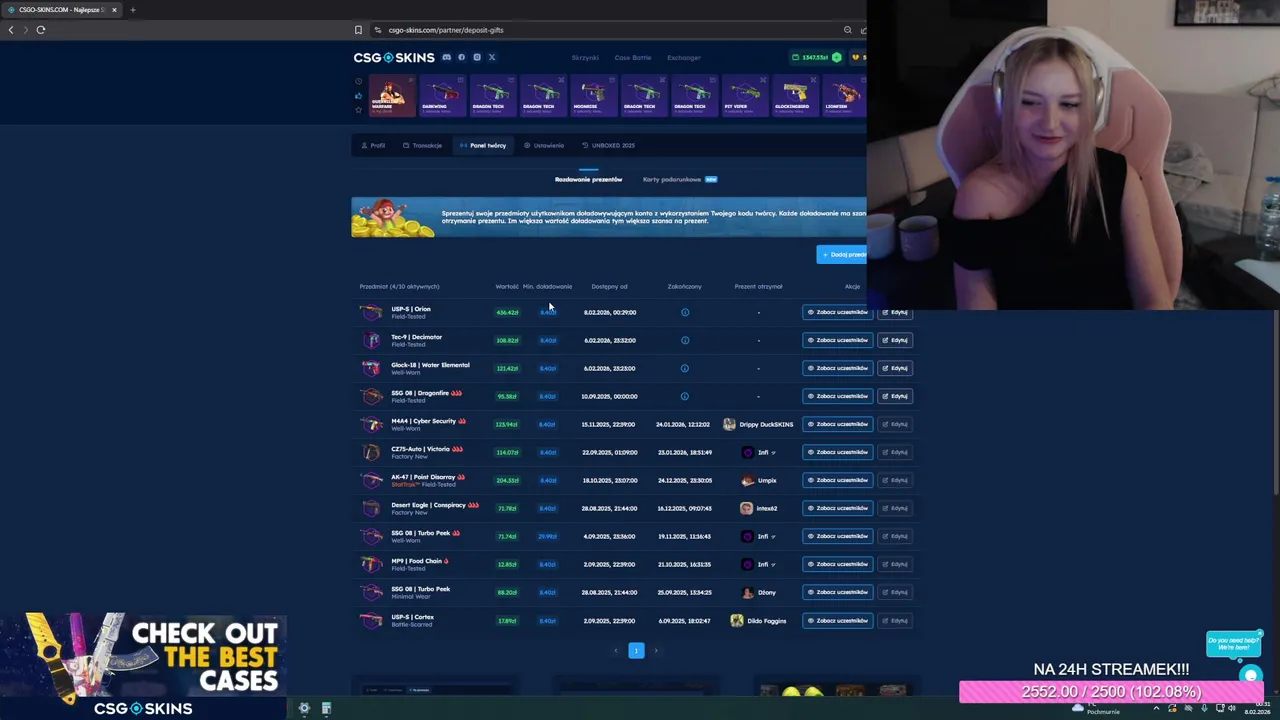Click Zobacz uczestników for SSG 08 Dragonfire
The image size is (1280, 720).
click(x=838, y=396)
